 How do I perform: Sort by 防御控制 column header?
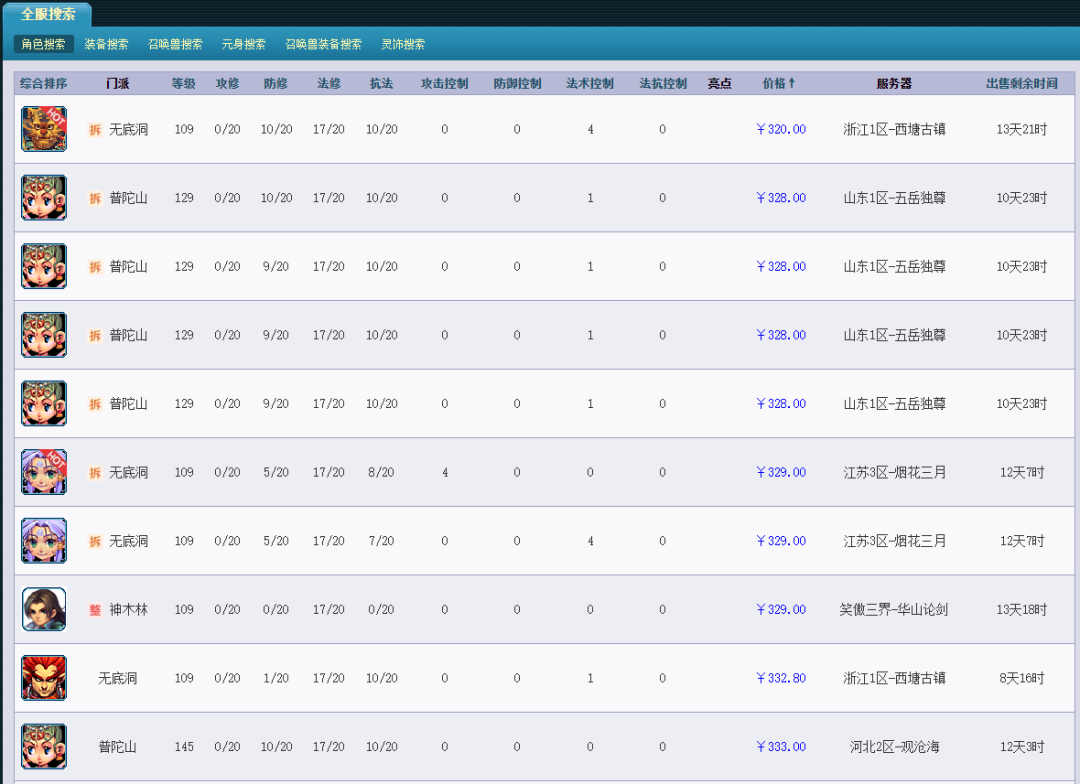pos(517,83)
